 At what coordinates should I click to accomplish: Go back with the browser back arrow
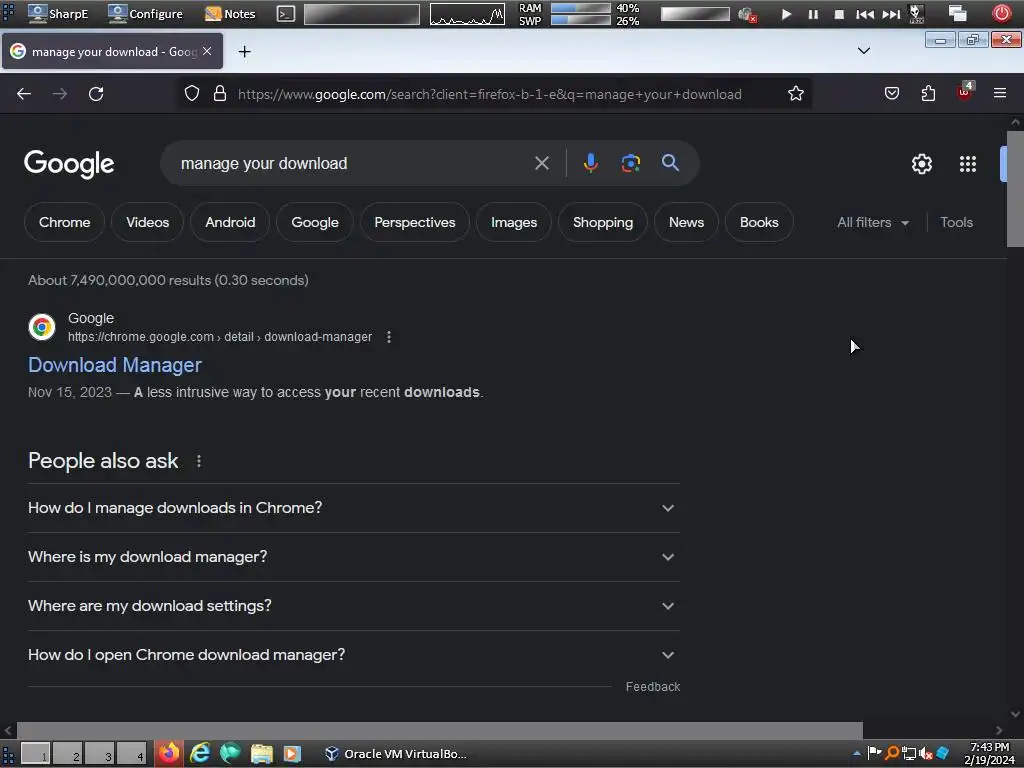pyautogui.click(x=24, y=94)
